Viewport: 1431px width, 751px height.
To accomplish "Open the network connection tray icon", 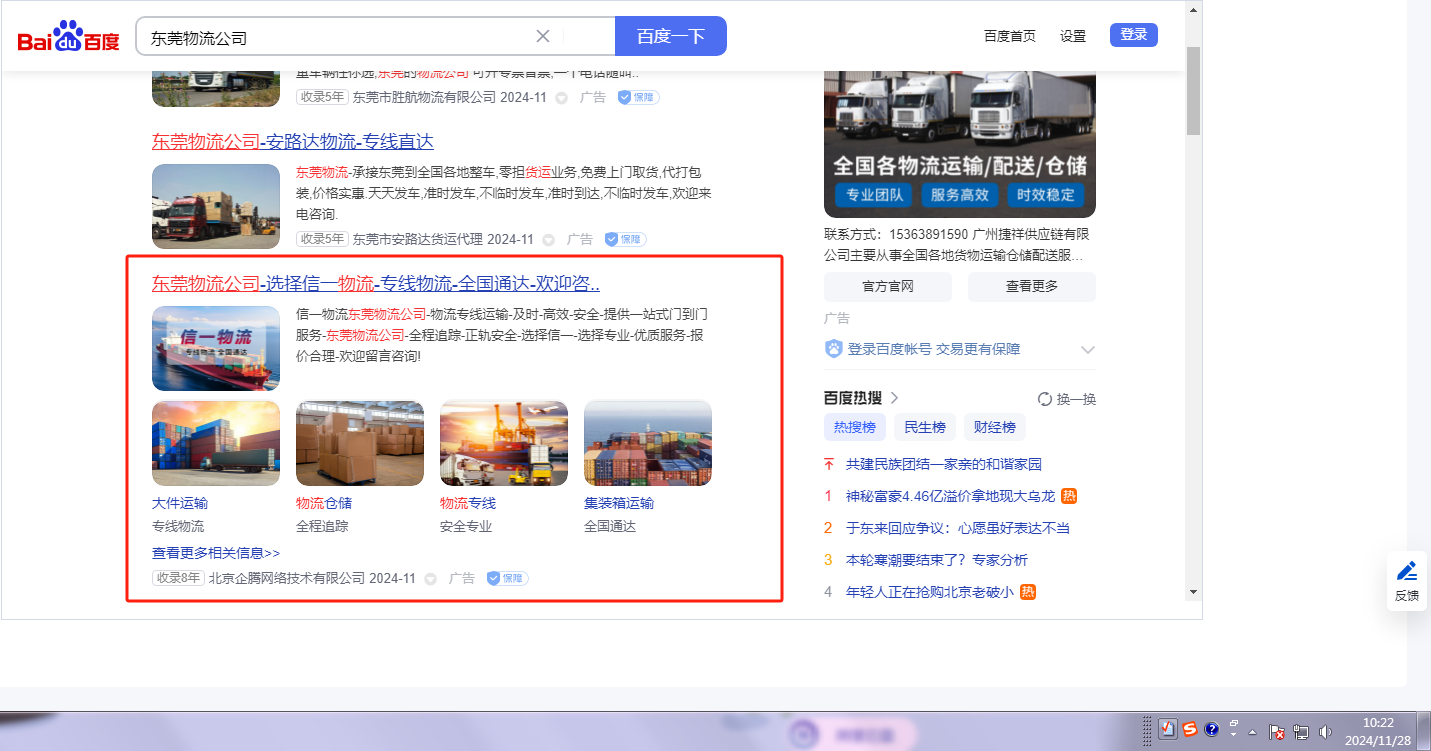I will click(1301, 732).
